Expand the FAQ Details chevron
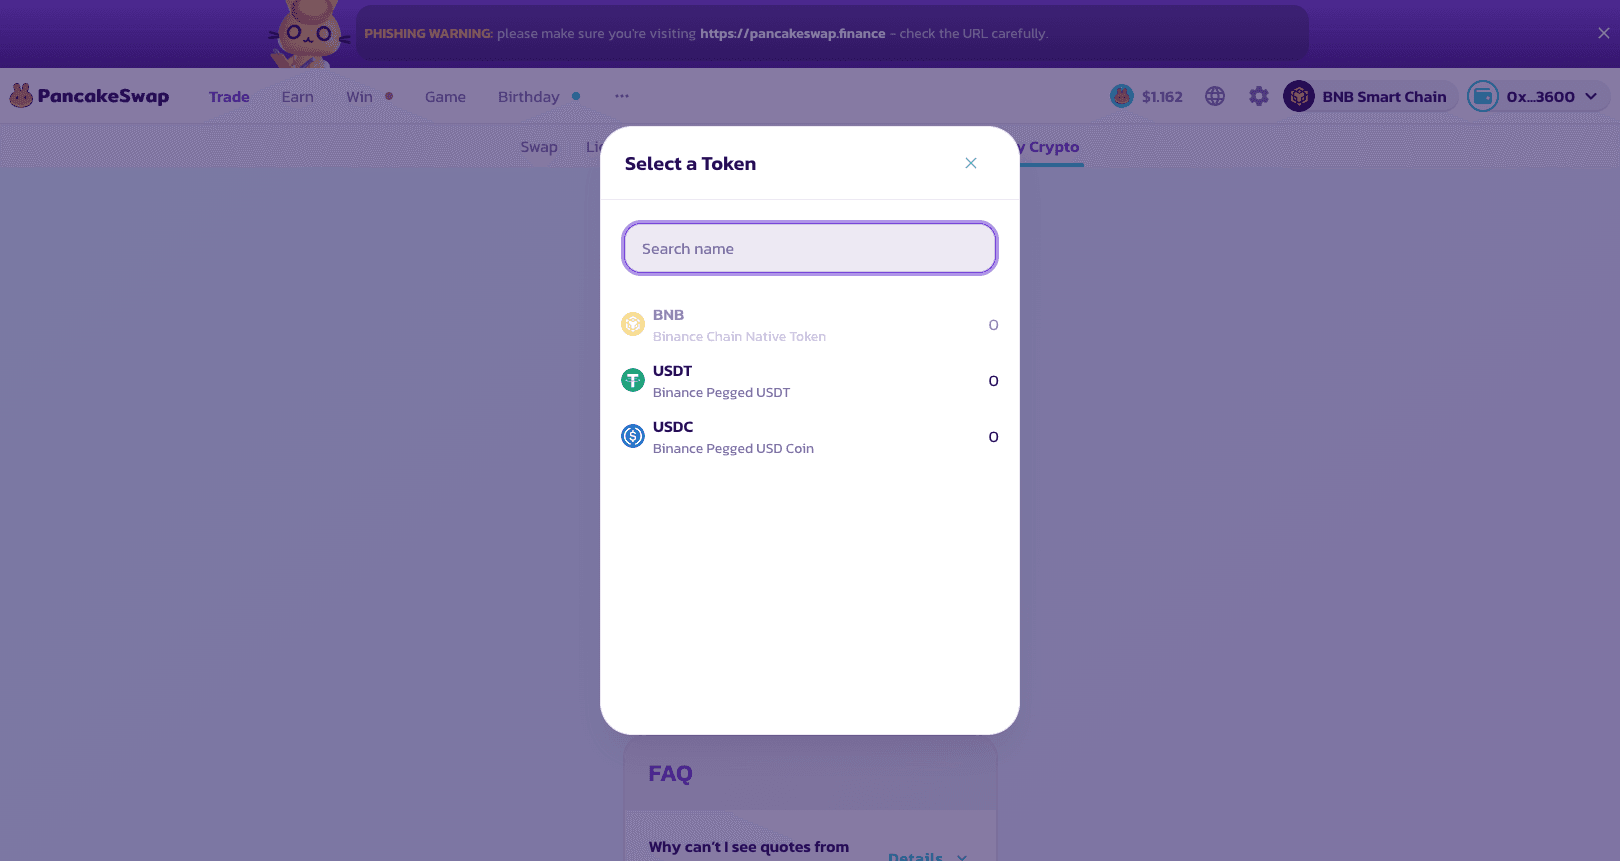 point(962,857)
